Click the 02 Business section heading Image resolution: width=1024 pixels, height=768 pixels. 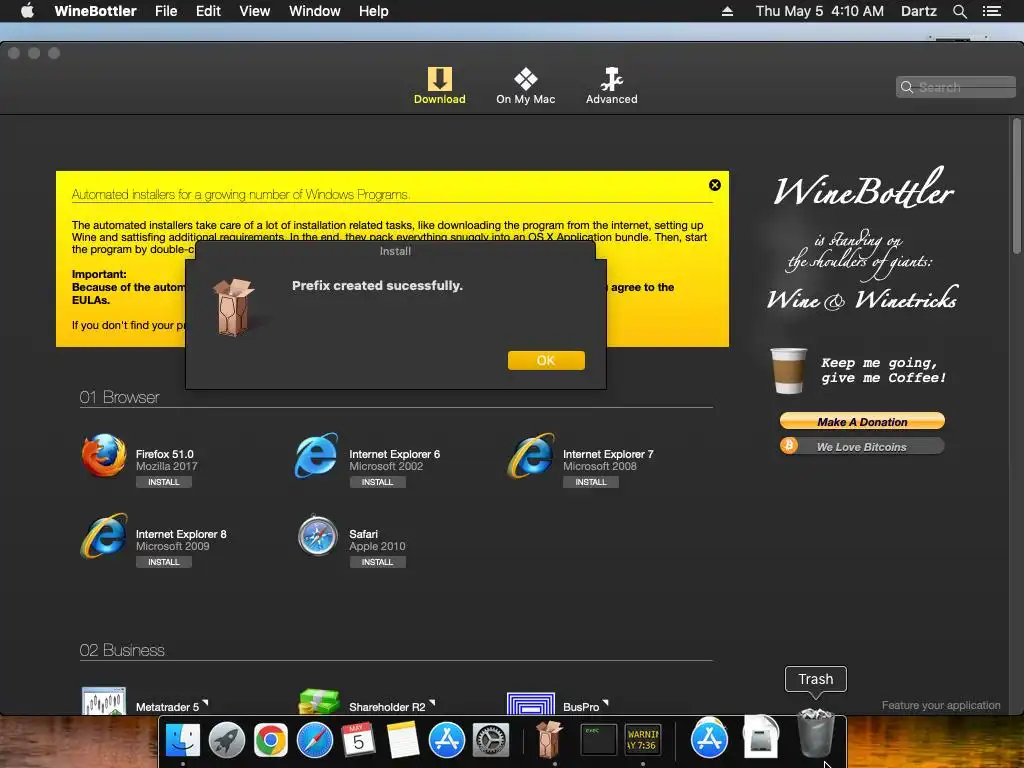pyautogui.click(x=122, y=650)
